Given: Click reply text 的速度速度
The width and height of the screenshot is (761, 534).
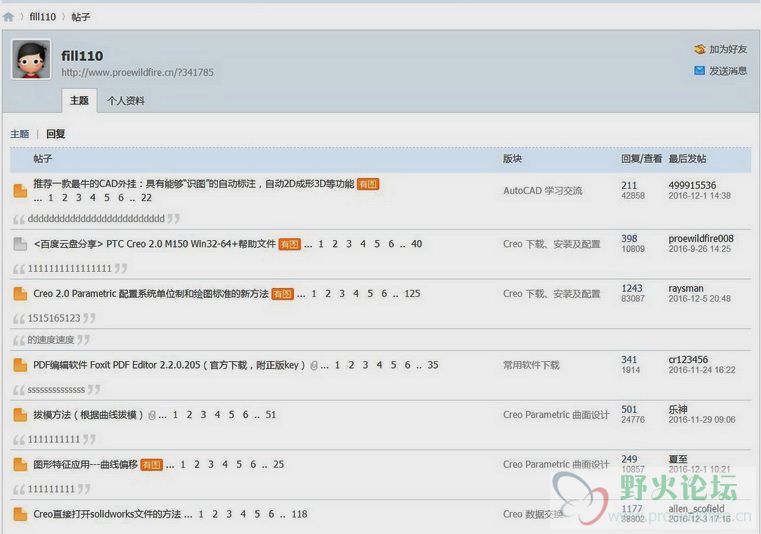Looking at the screenshot, I should (x=50, y=340).
